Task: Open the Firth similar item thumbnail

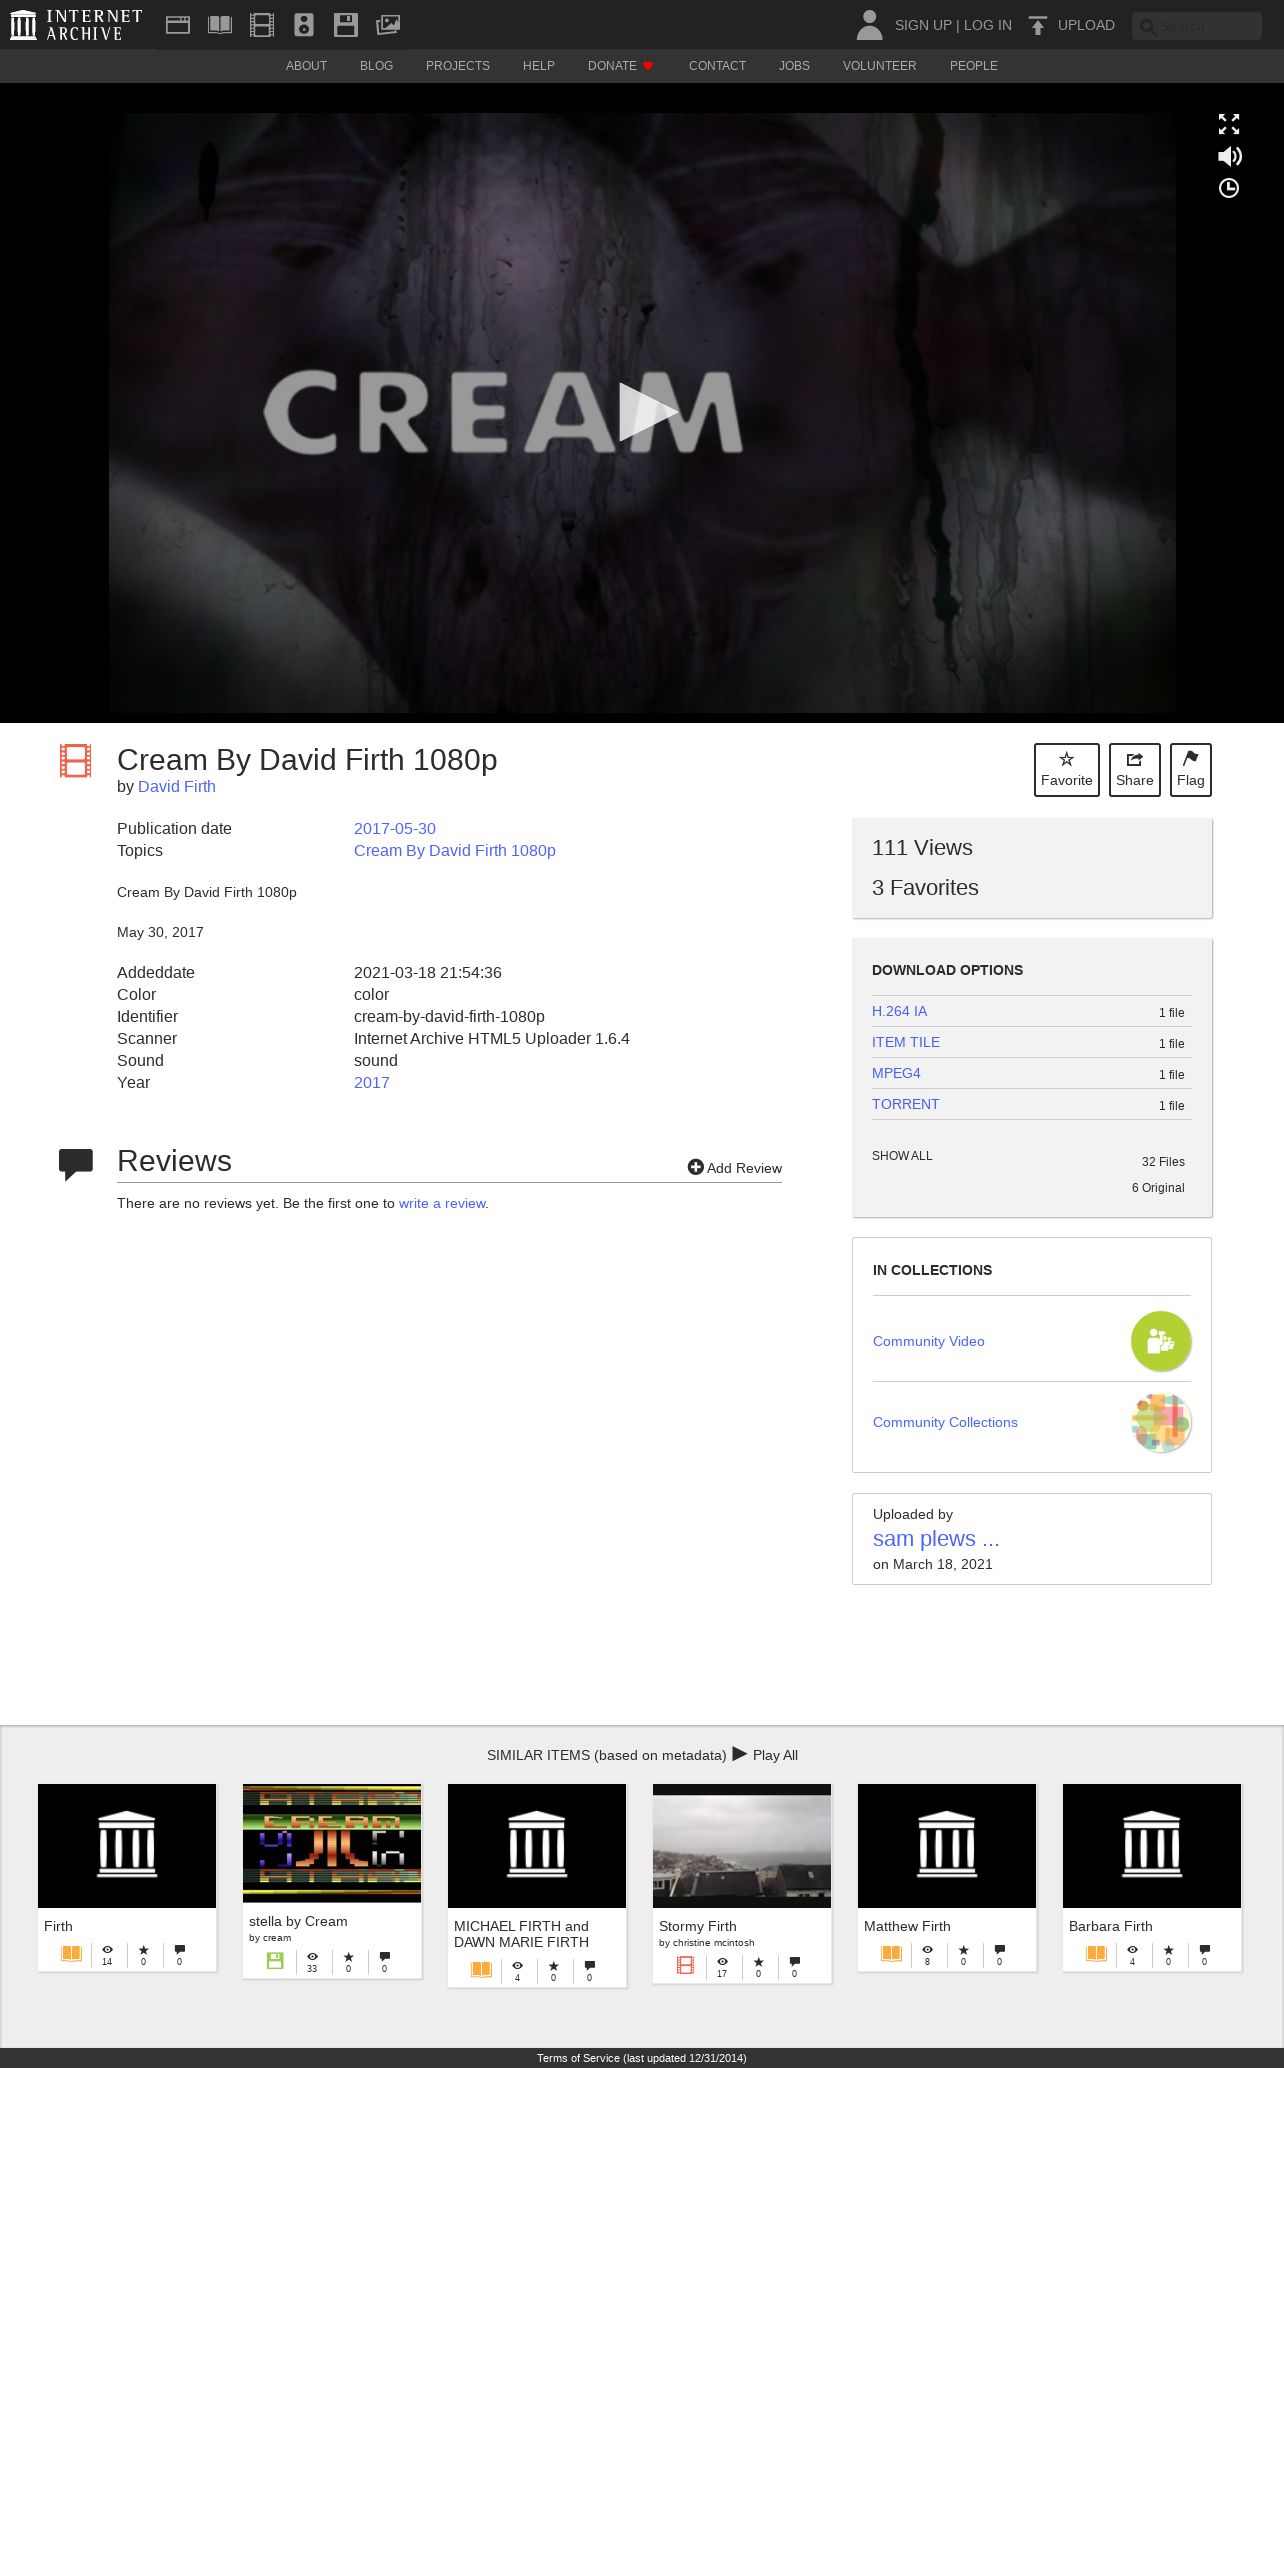Action: point(127,1845)
